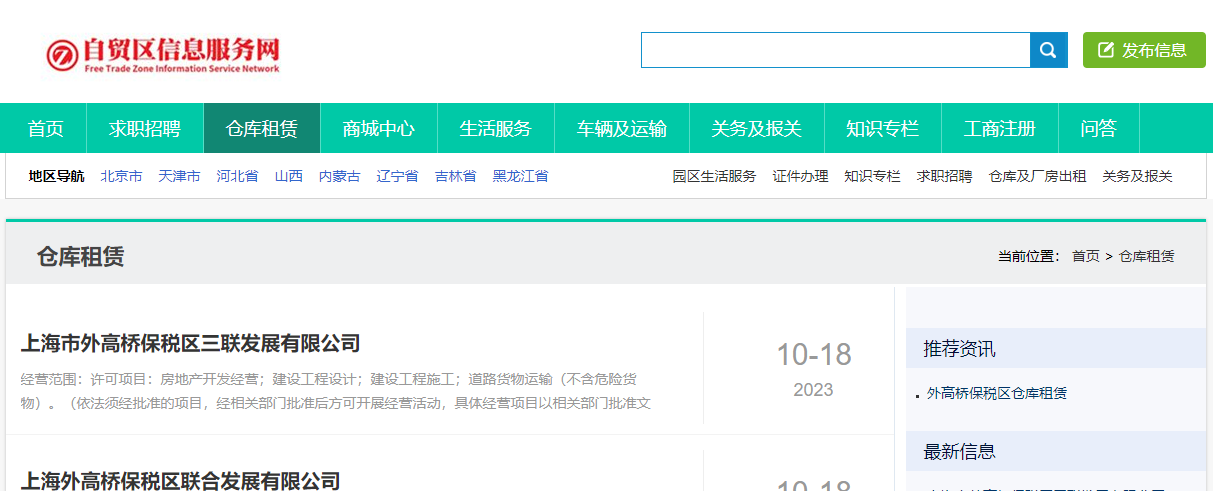Open 生活服务 navigation item
The width and height of the screenshot is (1213, 491).
(496, 128)
